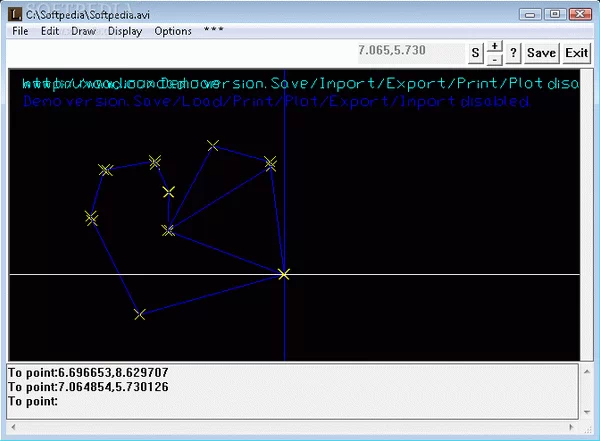The image size is (600, 441).
Task: Open the File menu
Action: tap(20, 31)
